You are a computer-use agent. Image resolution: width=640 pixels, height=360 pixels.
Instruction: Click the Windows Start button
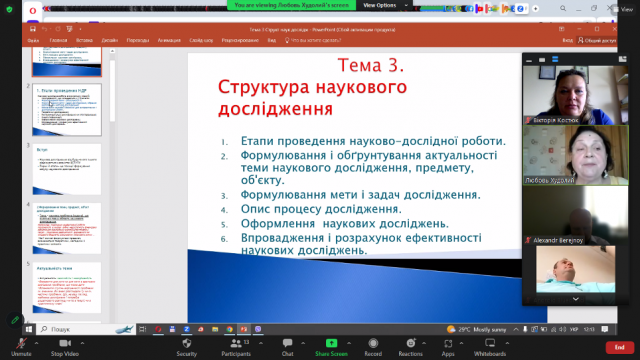point(29,329)
